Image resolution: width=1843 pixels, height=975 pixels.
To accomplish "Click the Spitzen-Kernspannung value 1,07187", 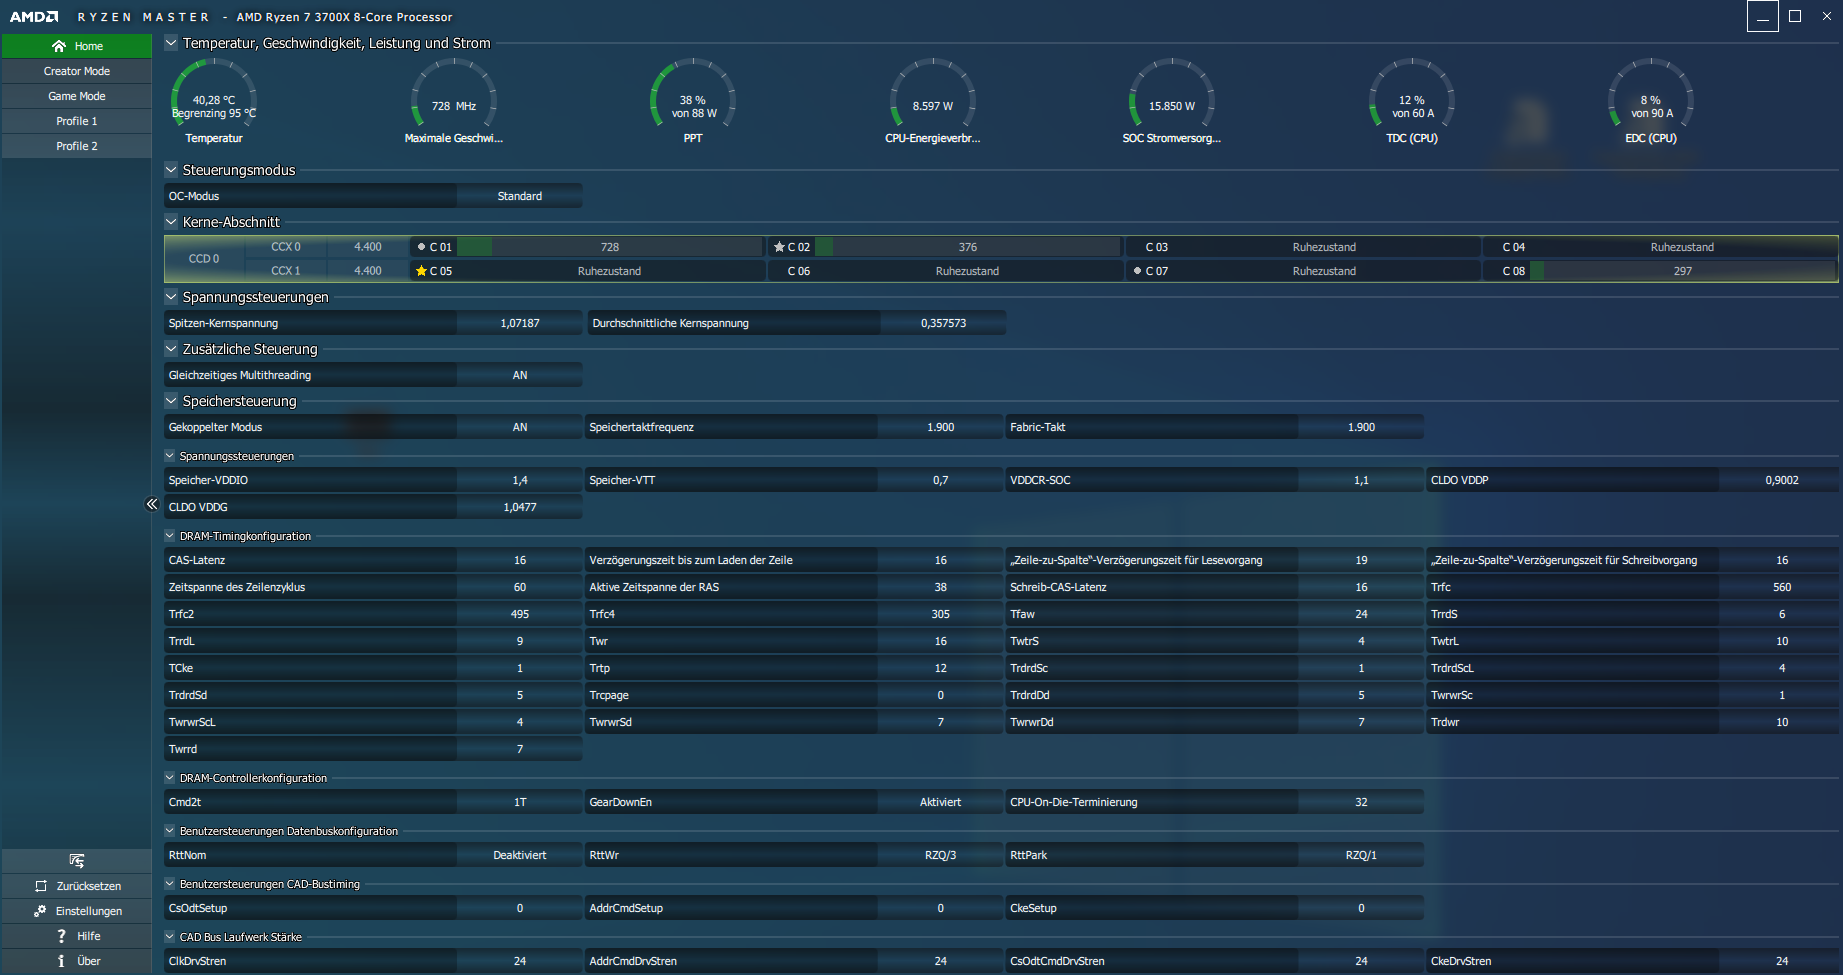I will 520,323.
